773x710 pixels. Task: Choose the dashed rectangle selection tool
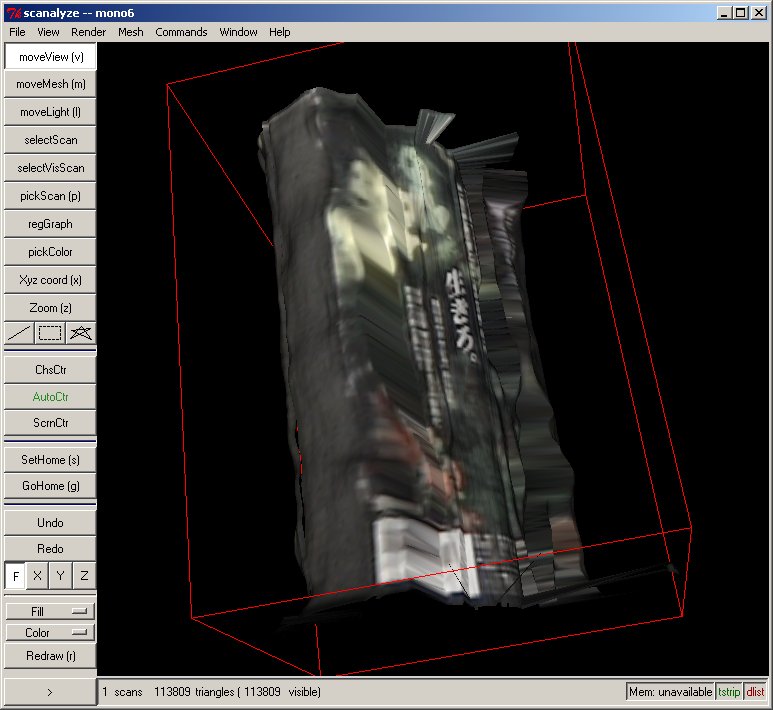[50, 333]
